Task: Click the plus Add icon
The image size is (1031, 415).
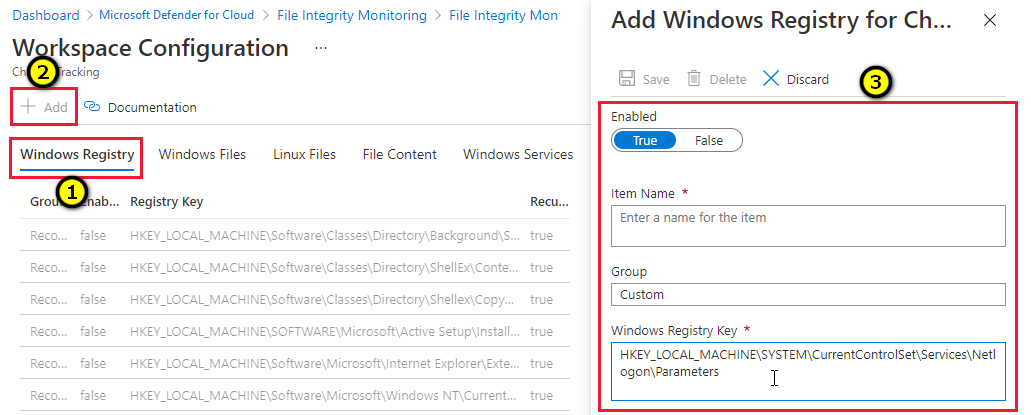Action: [x=29, y=106]
